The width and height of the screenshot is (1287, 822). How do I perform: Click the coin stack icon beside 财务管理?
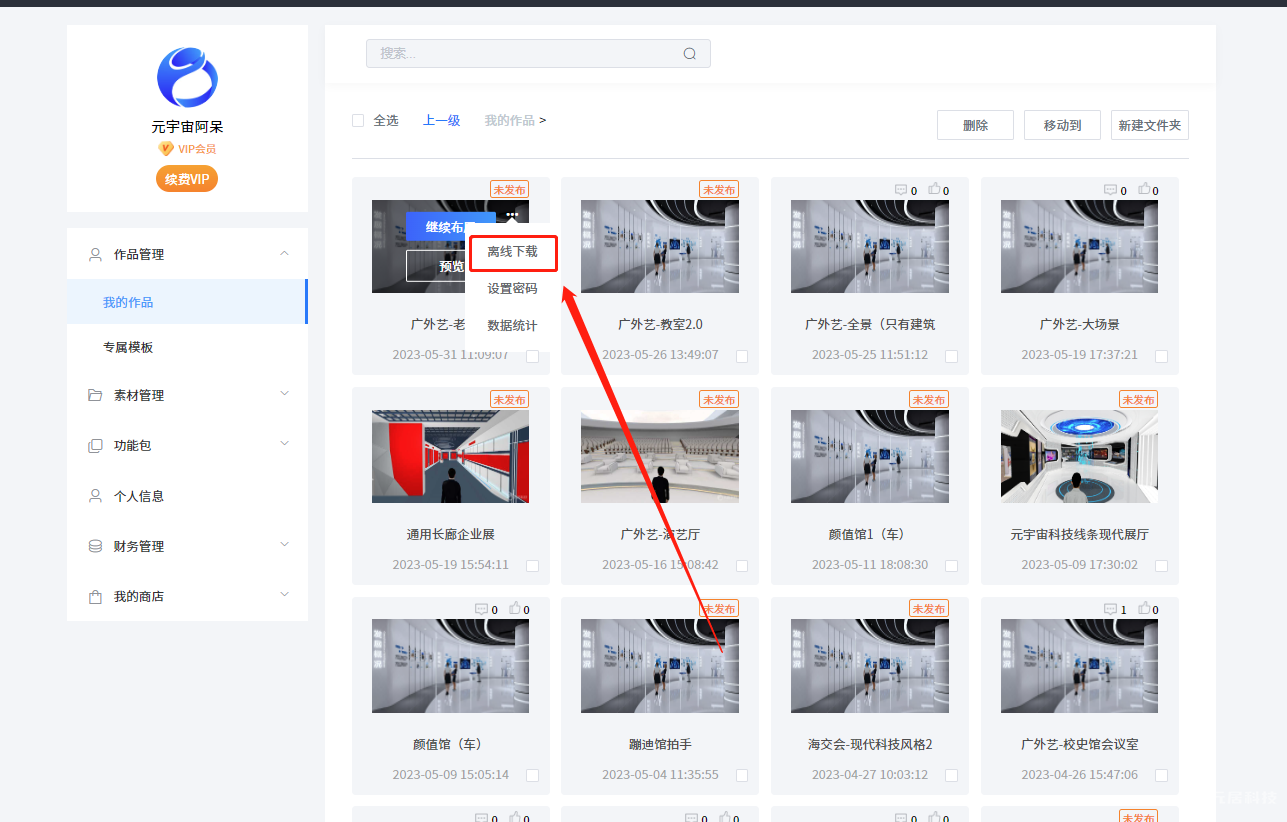[x=95, y=546]
